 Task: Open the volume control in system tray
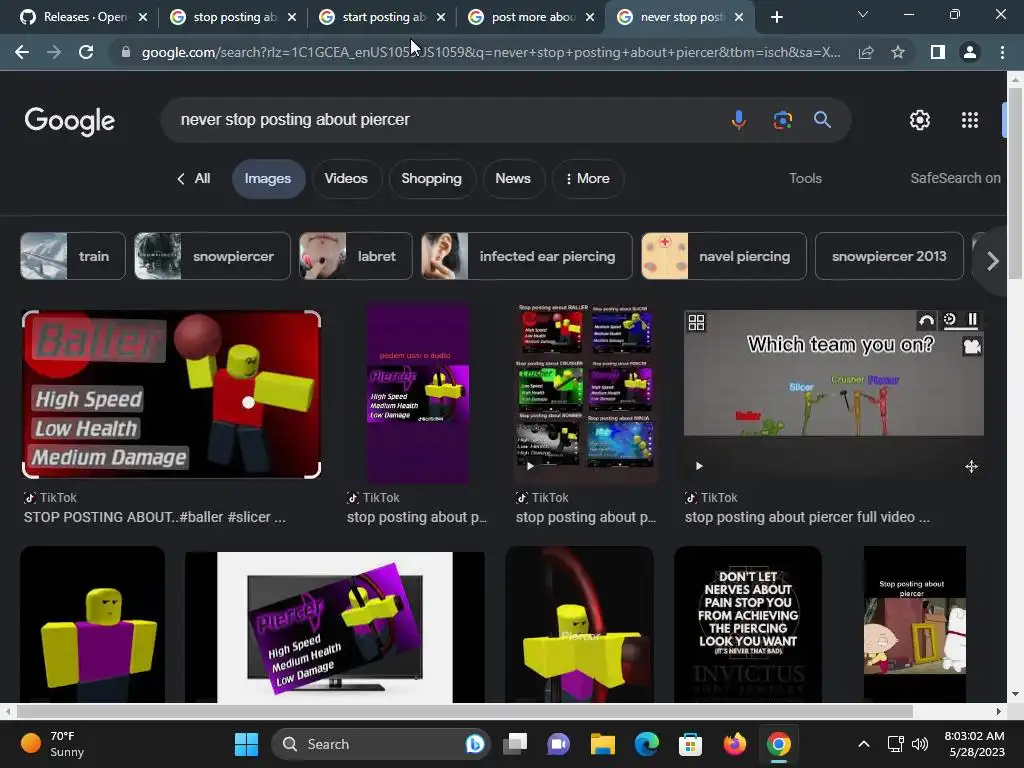[920, 744]
